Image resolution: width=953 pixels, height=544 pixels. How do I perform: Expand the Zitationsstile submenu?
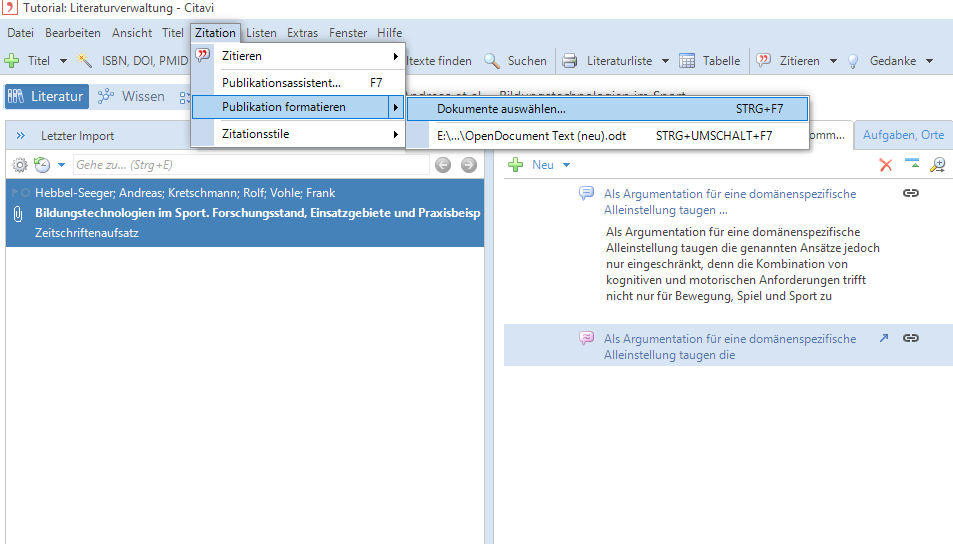395,134
